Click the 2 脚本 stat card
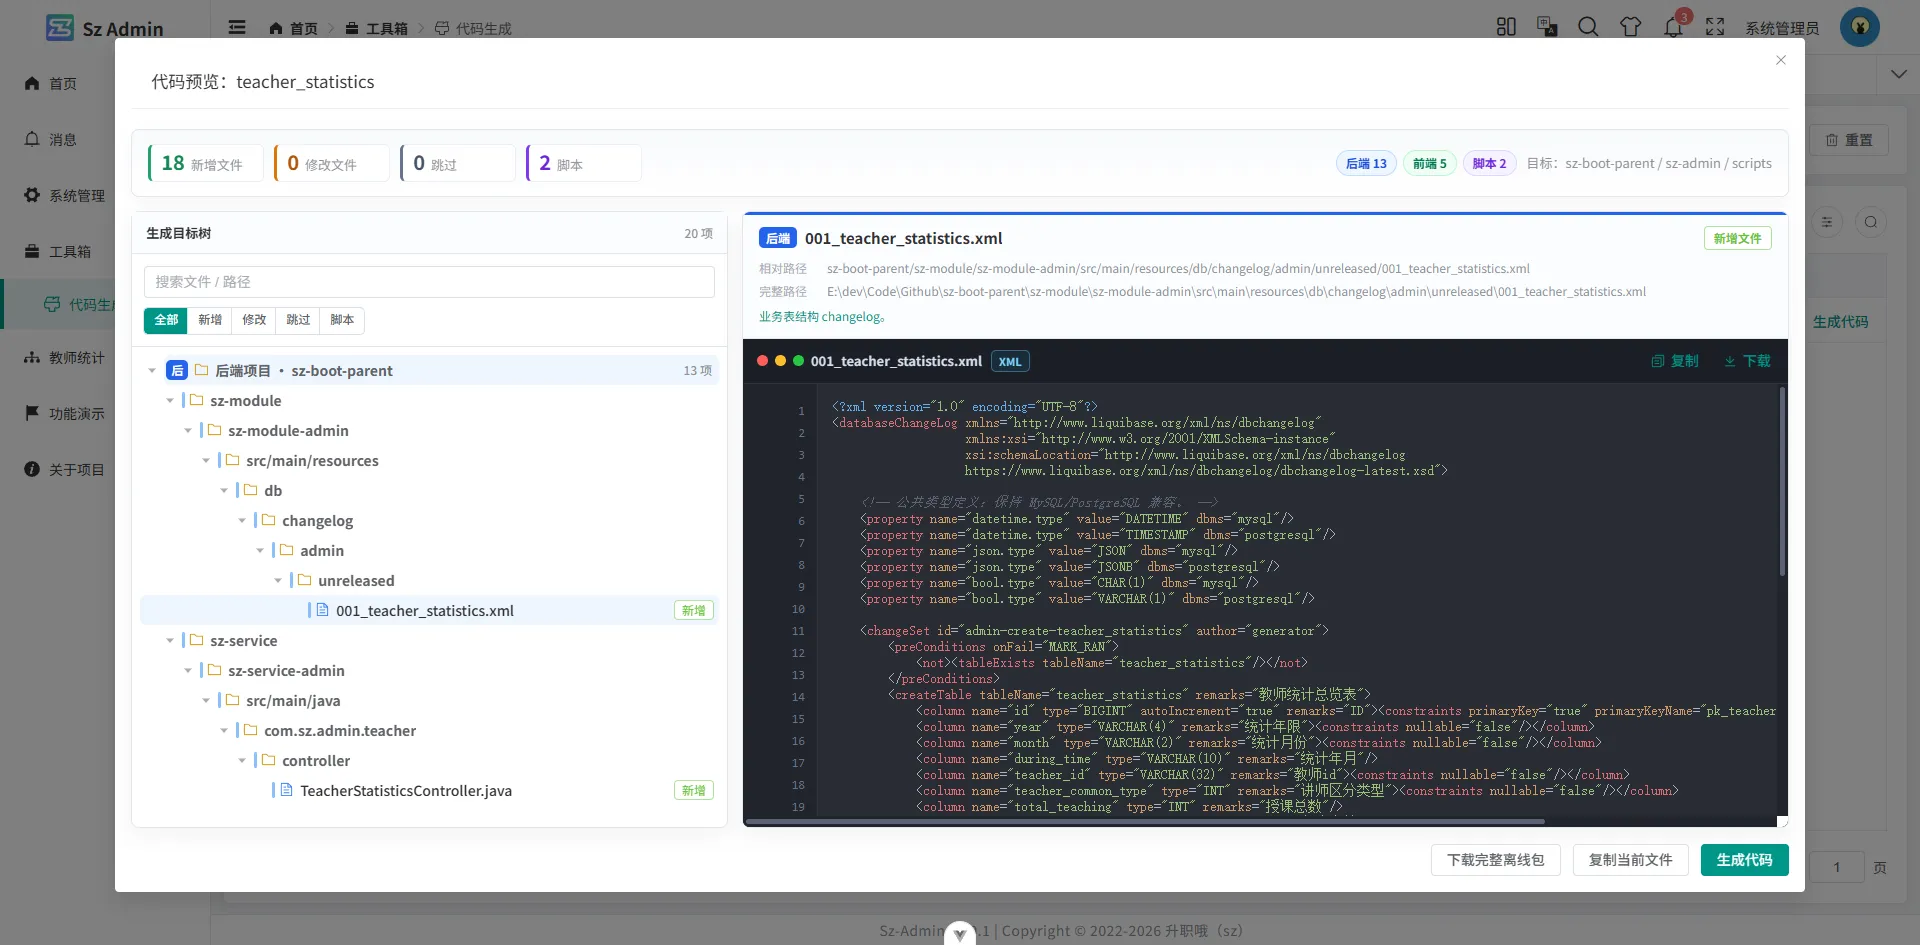 point(584,163)
